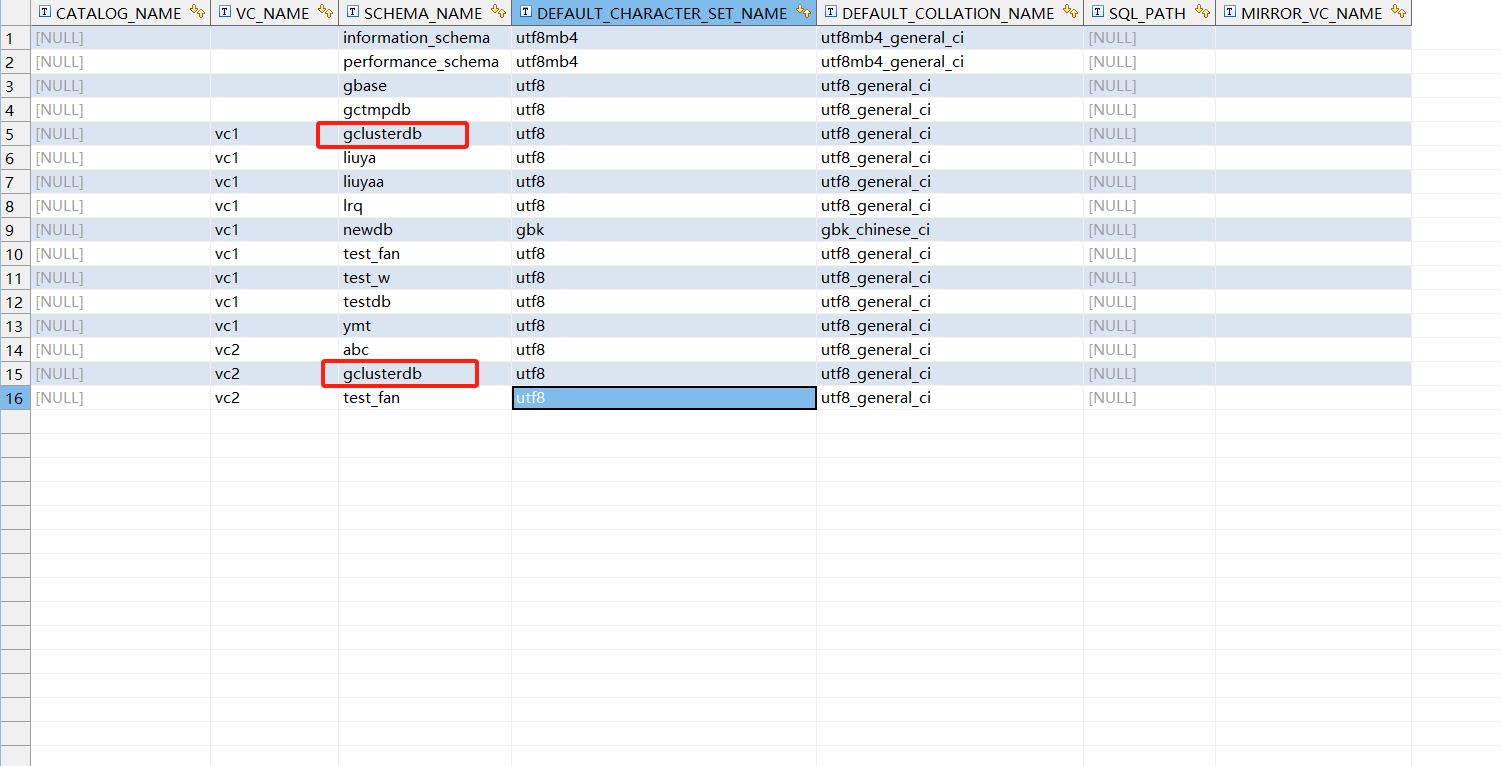Click the liuyaa schema cell
This screenshot has width=1501, height=766.
(x=425, y=182)
